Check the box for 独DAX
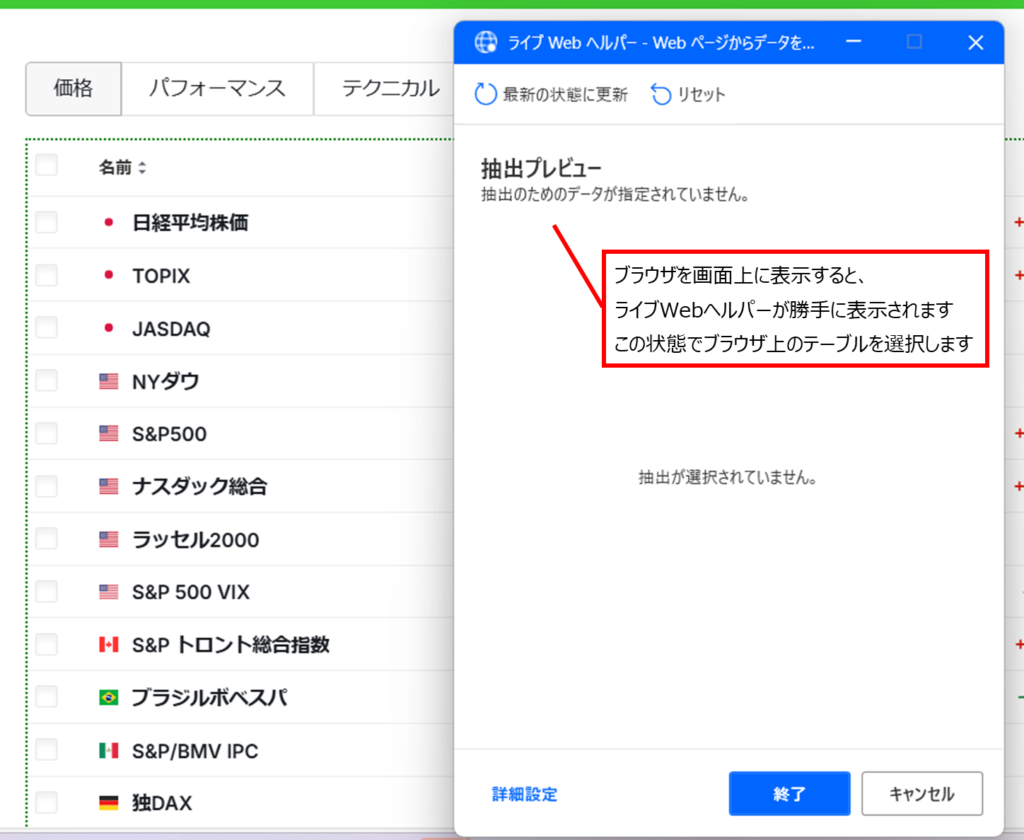 click(46, 802)
